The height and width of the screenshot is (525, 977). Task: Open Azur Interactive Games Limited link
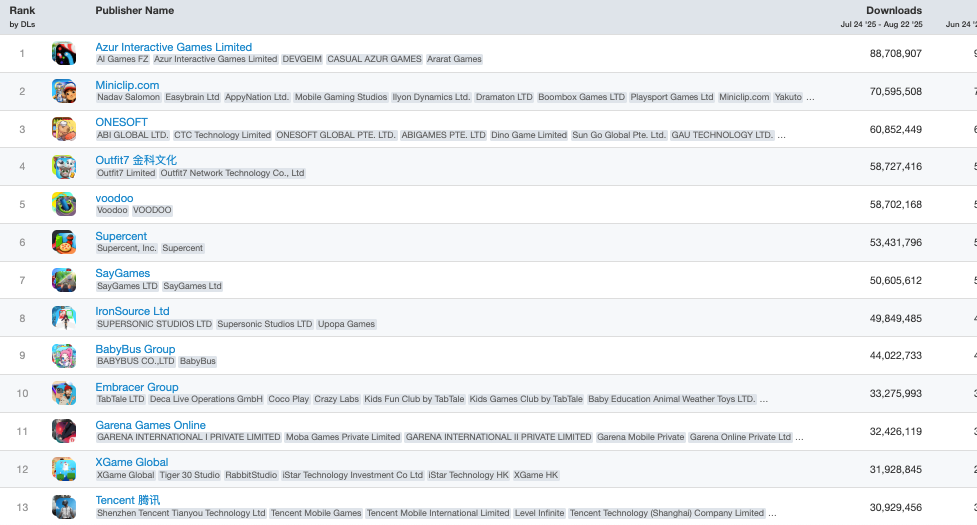click(174, 47)
